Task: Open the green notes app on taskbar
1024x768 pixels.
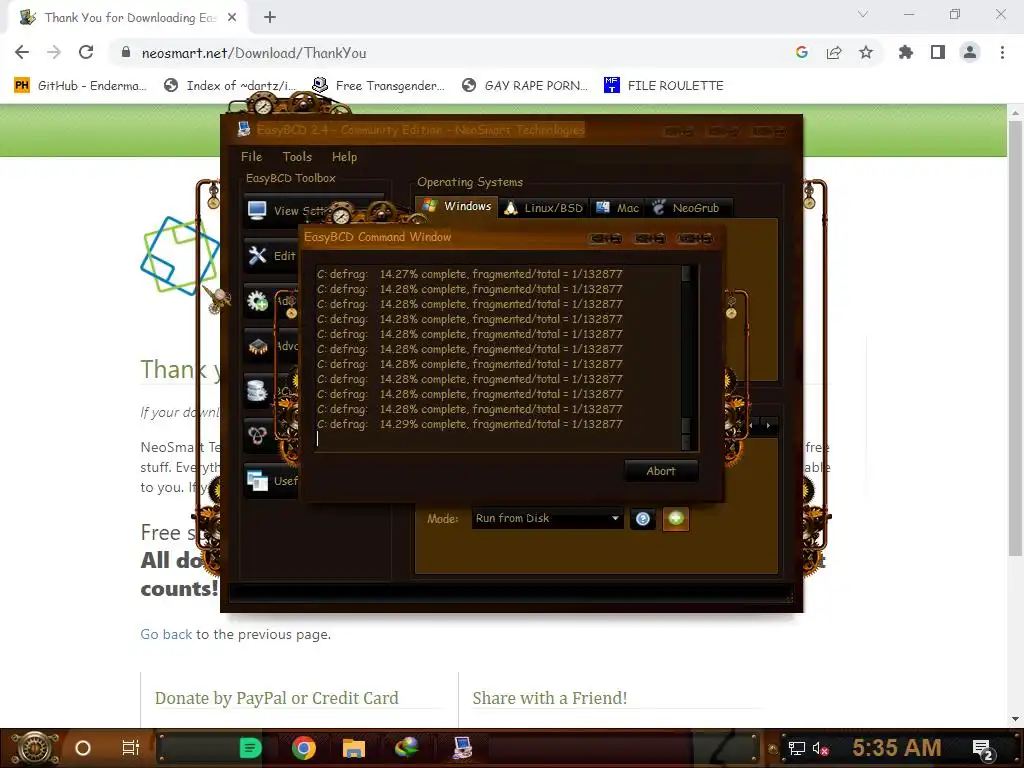Action: (250, 748)
